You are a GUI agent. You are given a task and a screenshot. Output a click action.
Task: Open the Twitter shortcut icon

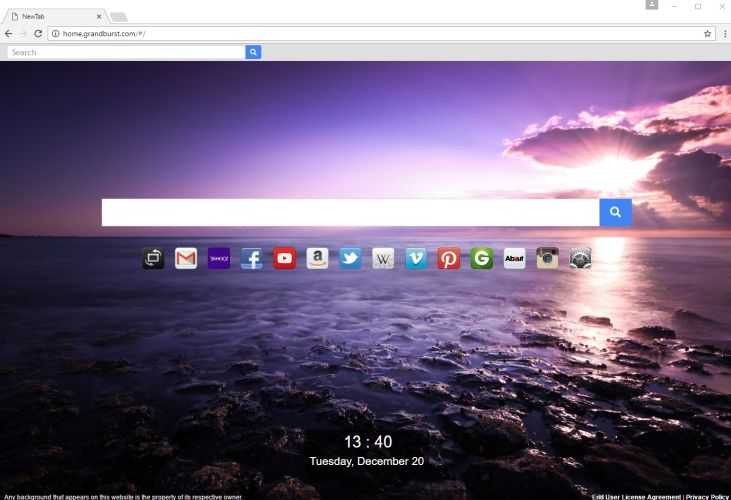[x=350, y=258]
